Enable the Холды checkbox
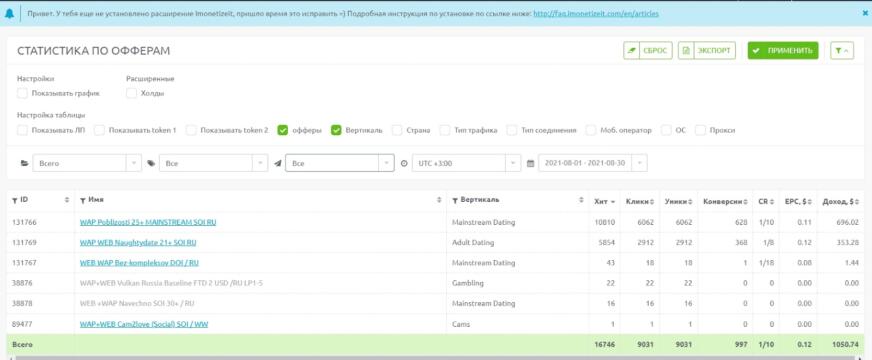The image size is (872, 360). point(131,93)
